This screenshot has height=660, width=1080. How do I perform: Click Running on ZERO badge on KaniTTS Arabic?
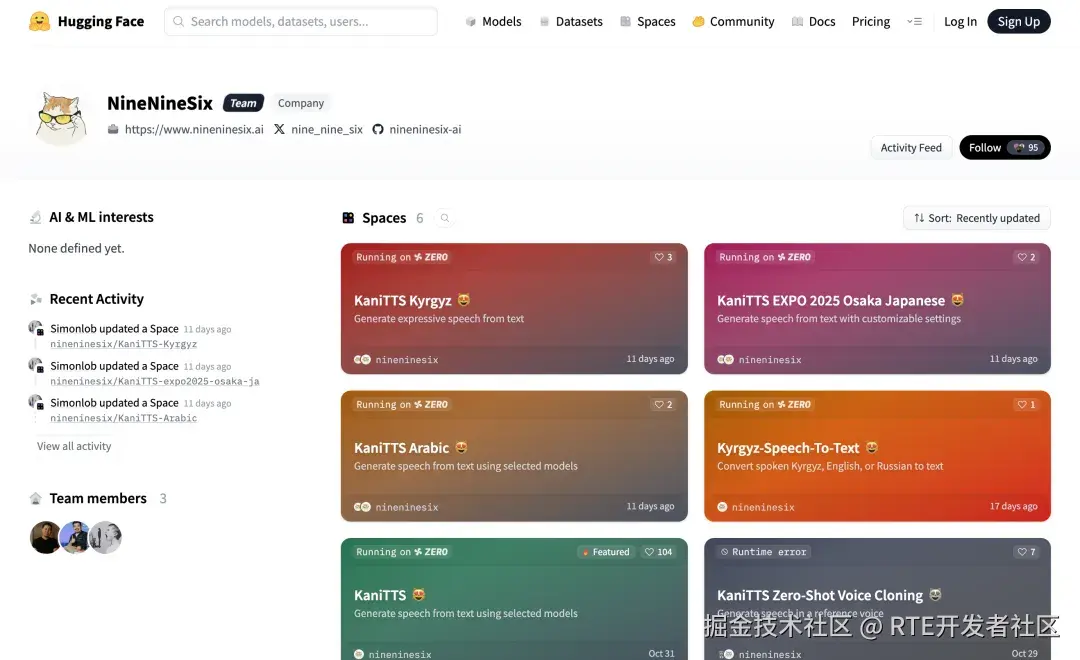coord(402,404)
